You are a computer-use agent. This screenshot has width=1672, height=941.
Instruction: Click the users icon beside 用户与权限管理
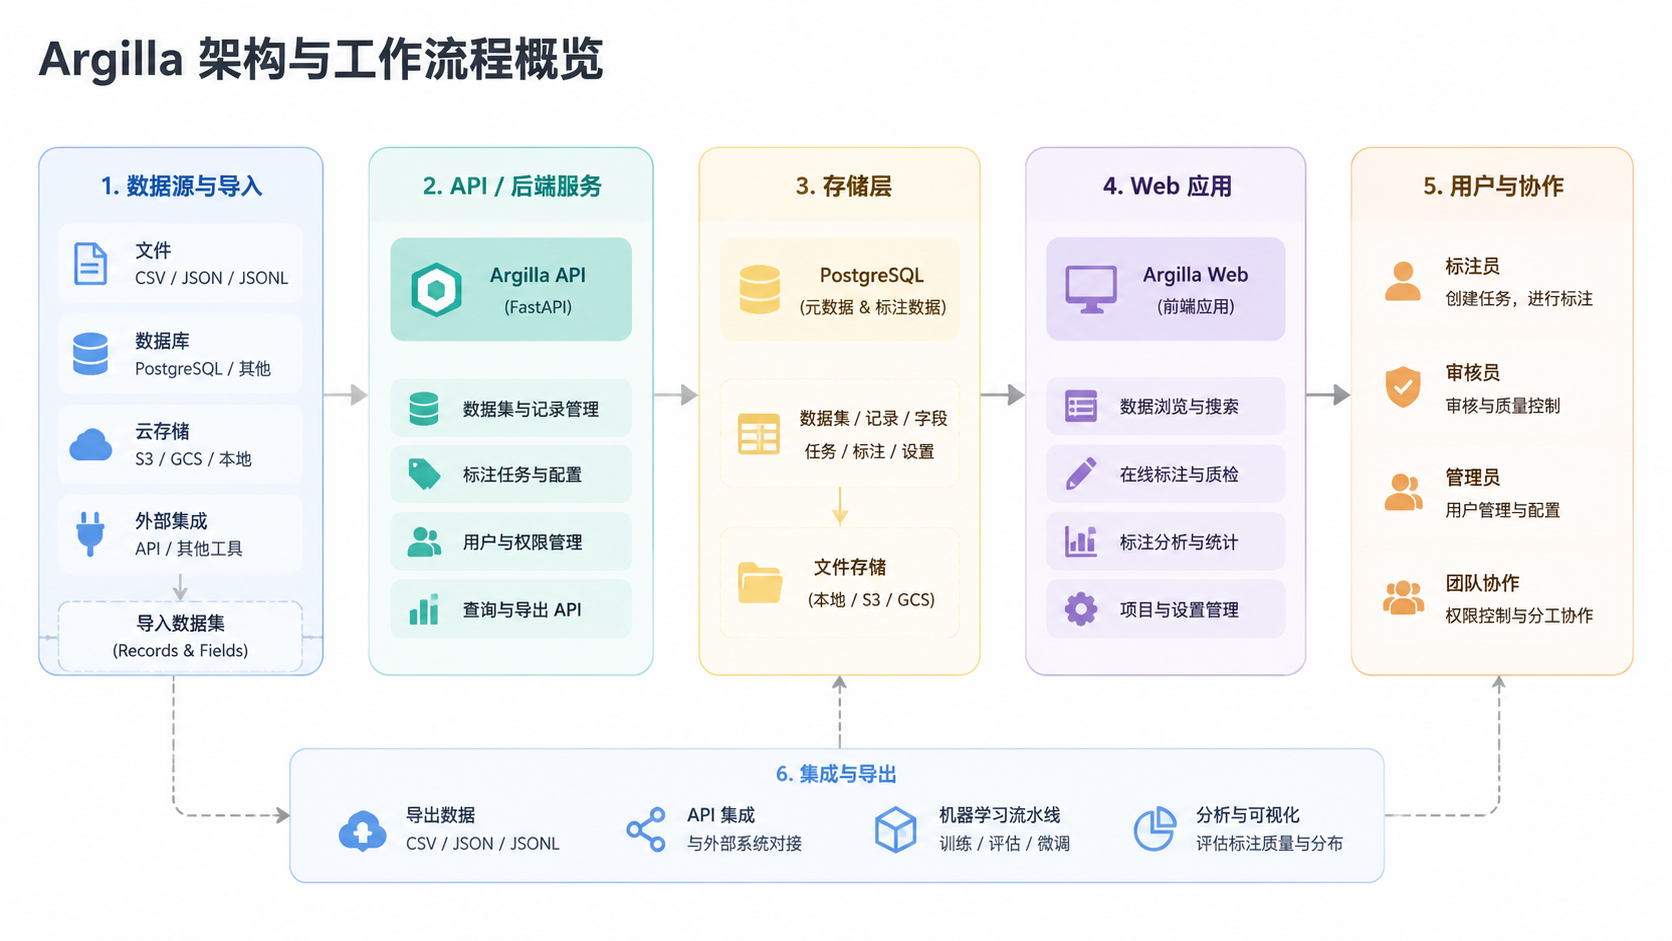(x=424, y=542)
